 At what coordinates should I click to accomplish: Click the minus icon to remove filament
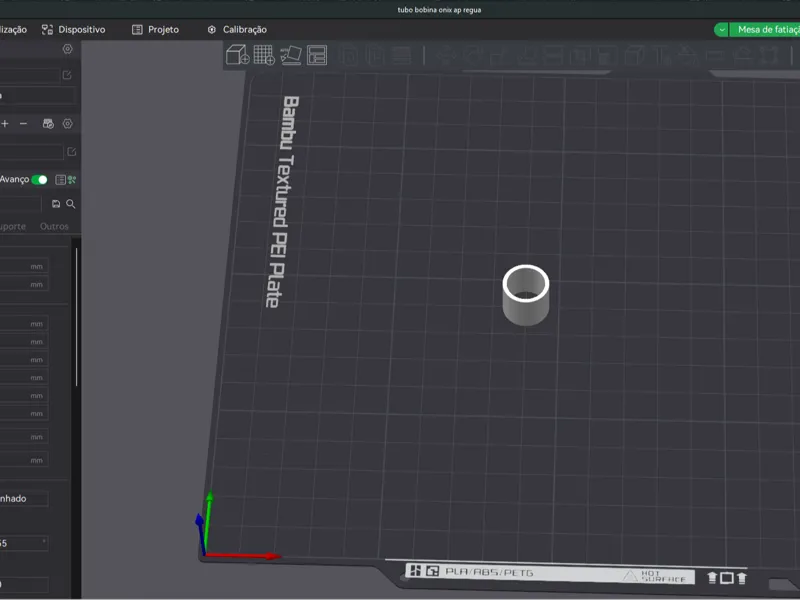(23, 123)
